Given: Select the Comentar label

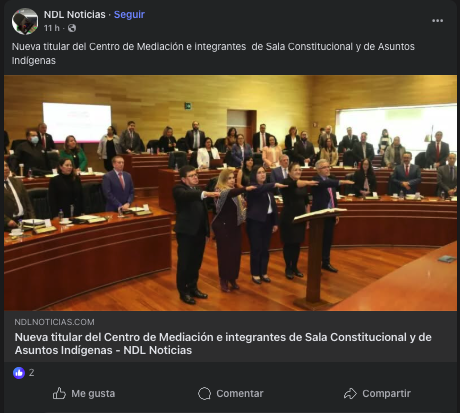Looking at the screenshot, I should pos(240,394).
